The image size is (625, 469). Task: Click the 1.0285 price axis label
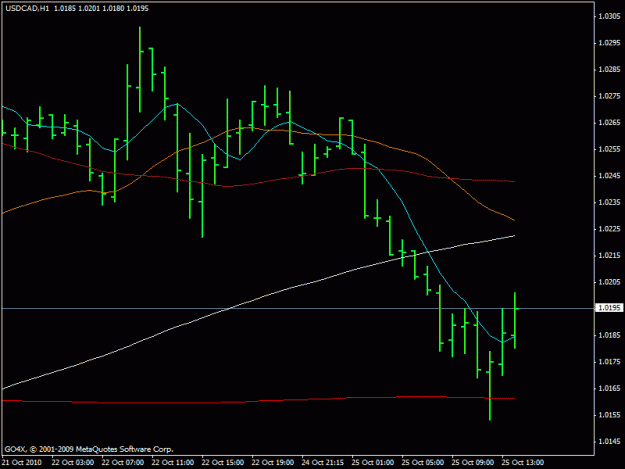coord(610,69)
